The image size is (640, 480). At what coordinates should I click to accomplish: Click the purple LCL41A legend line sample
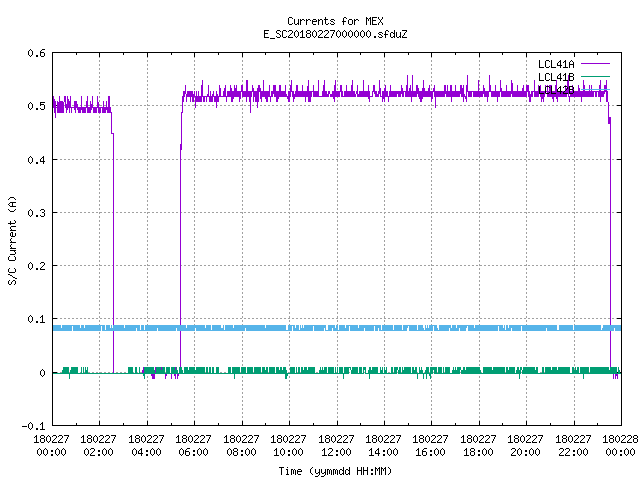coord(595,64)
